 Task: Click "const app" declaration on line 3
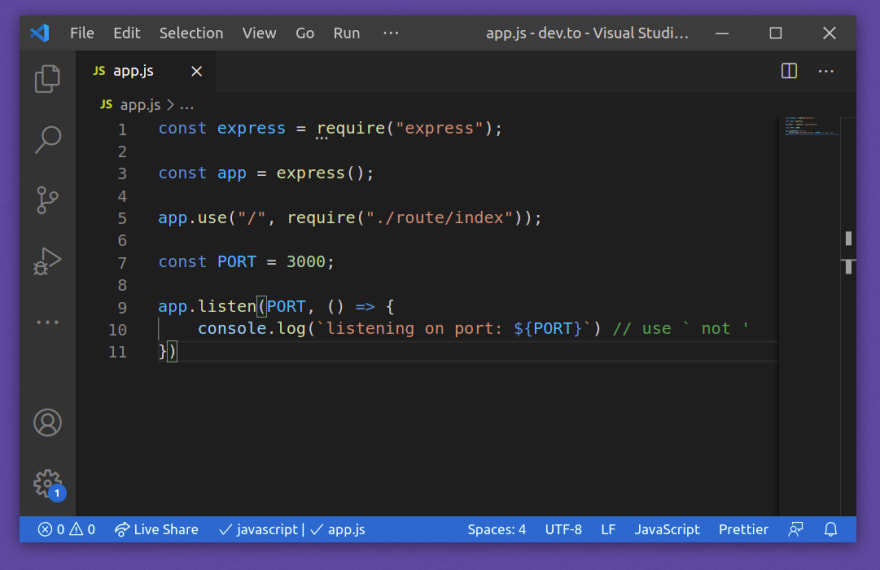[x=202, y=173]
